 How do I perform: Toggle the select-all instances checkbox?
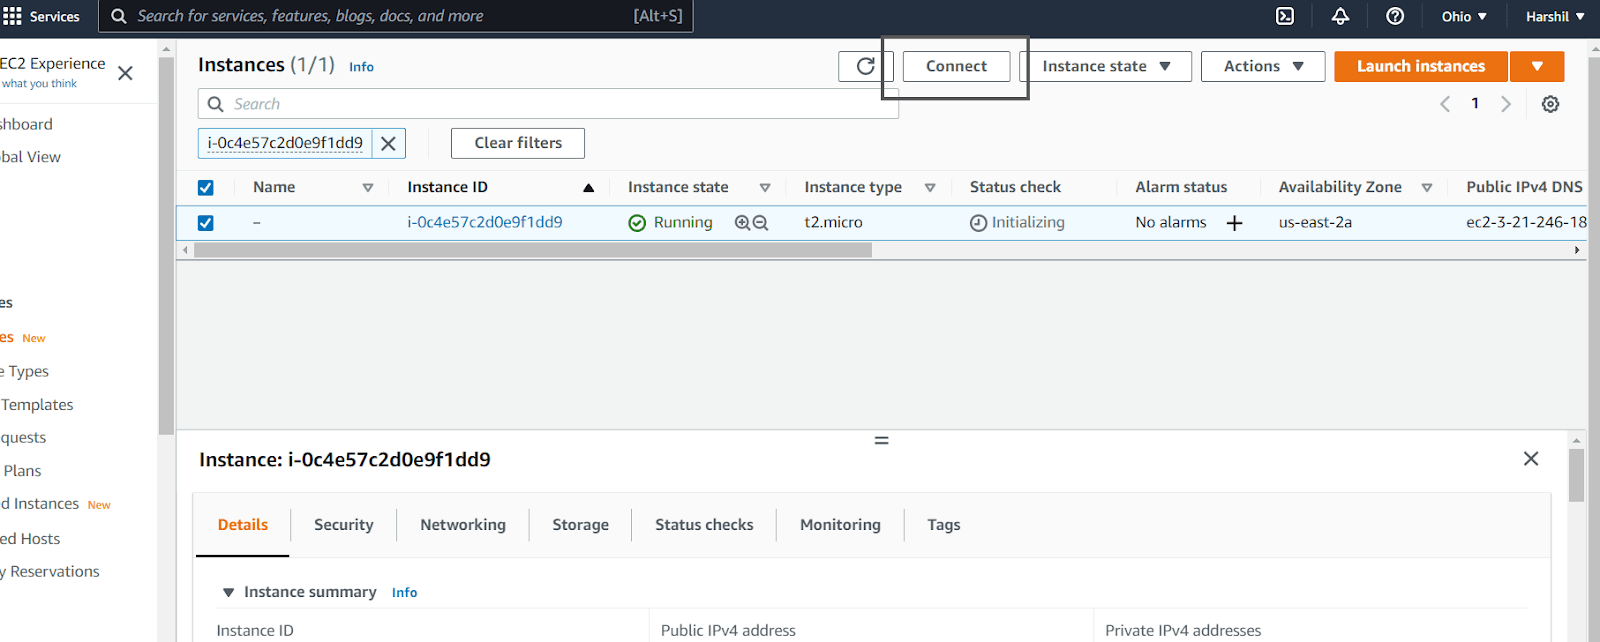tap(206, 188)
